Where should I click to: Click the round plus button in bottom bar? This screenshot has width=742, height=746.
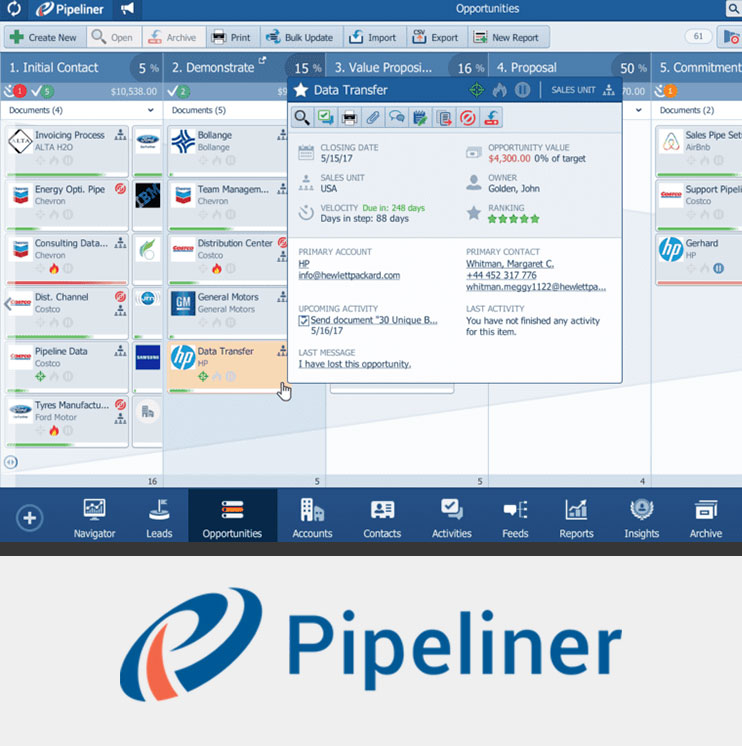click(30, 518)
